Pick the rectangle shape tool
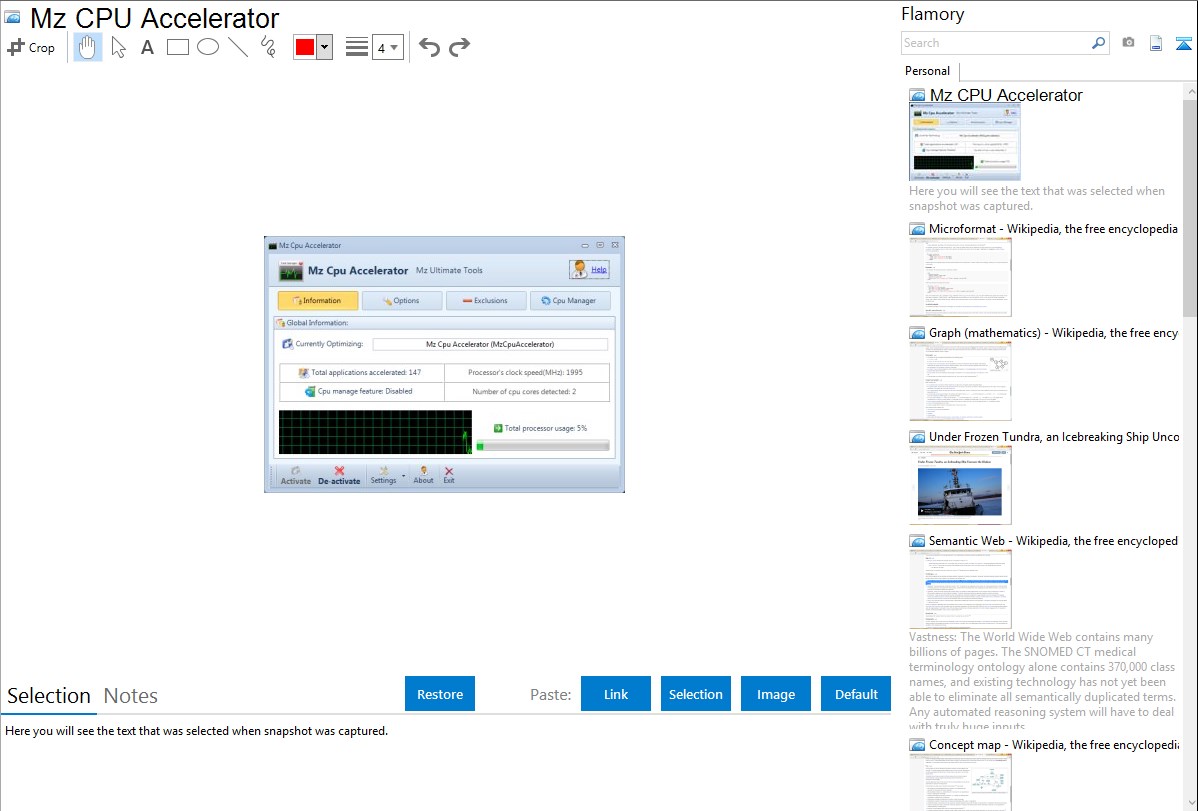This screenshot has height=811, width=1198. pyautogui.click(x=177, y=47)
